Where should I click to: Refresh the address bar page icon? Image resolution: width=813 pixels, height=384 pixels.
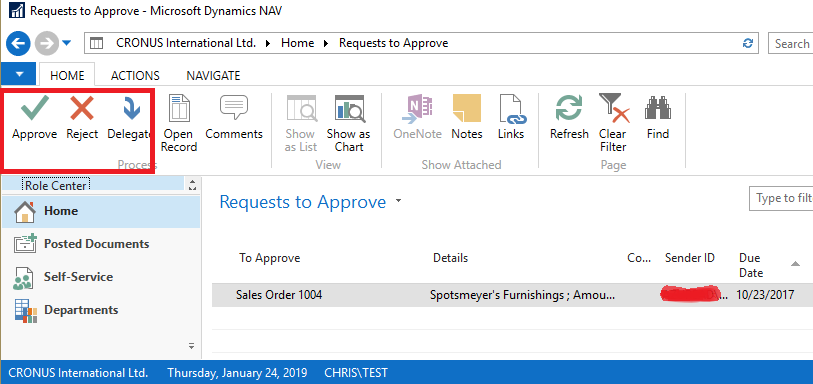click(x=748, y=44)
